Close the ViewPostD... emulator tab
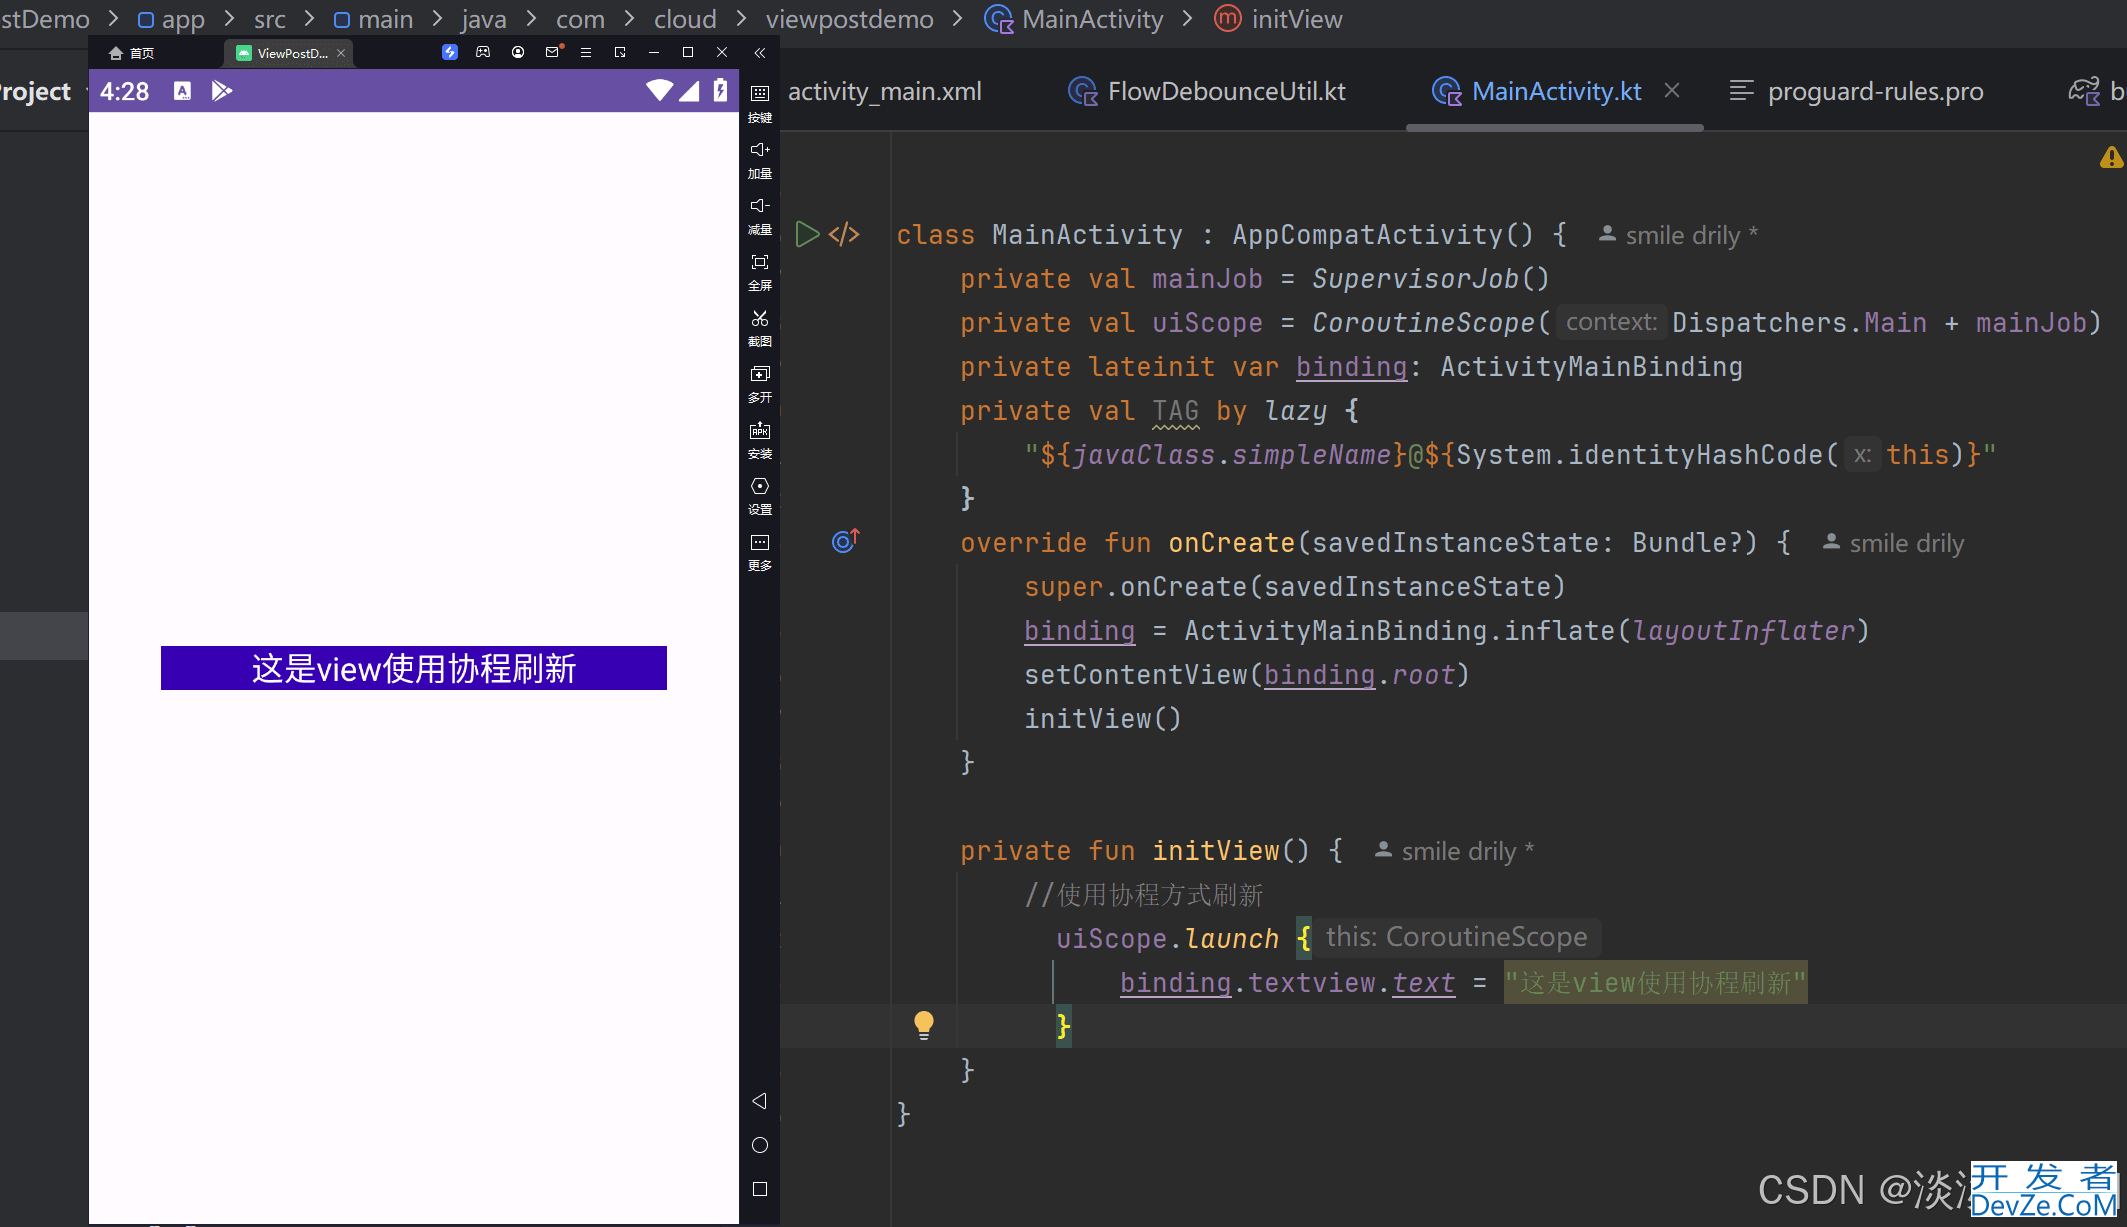 pos(341,53)
